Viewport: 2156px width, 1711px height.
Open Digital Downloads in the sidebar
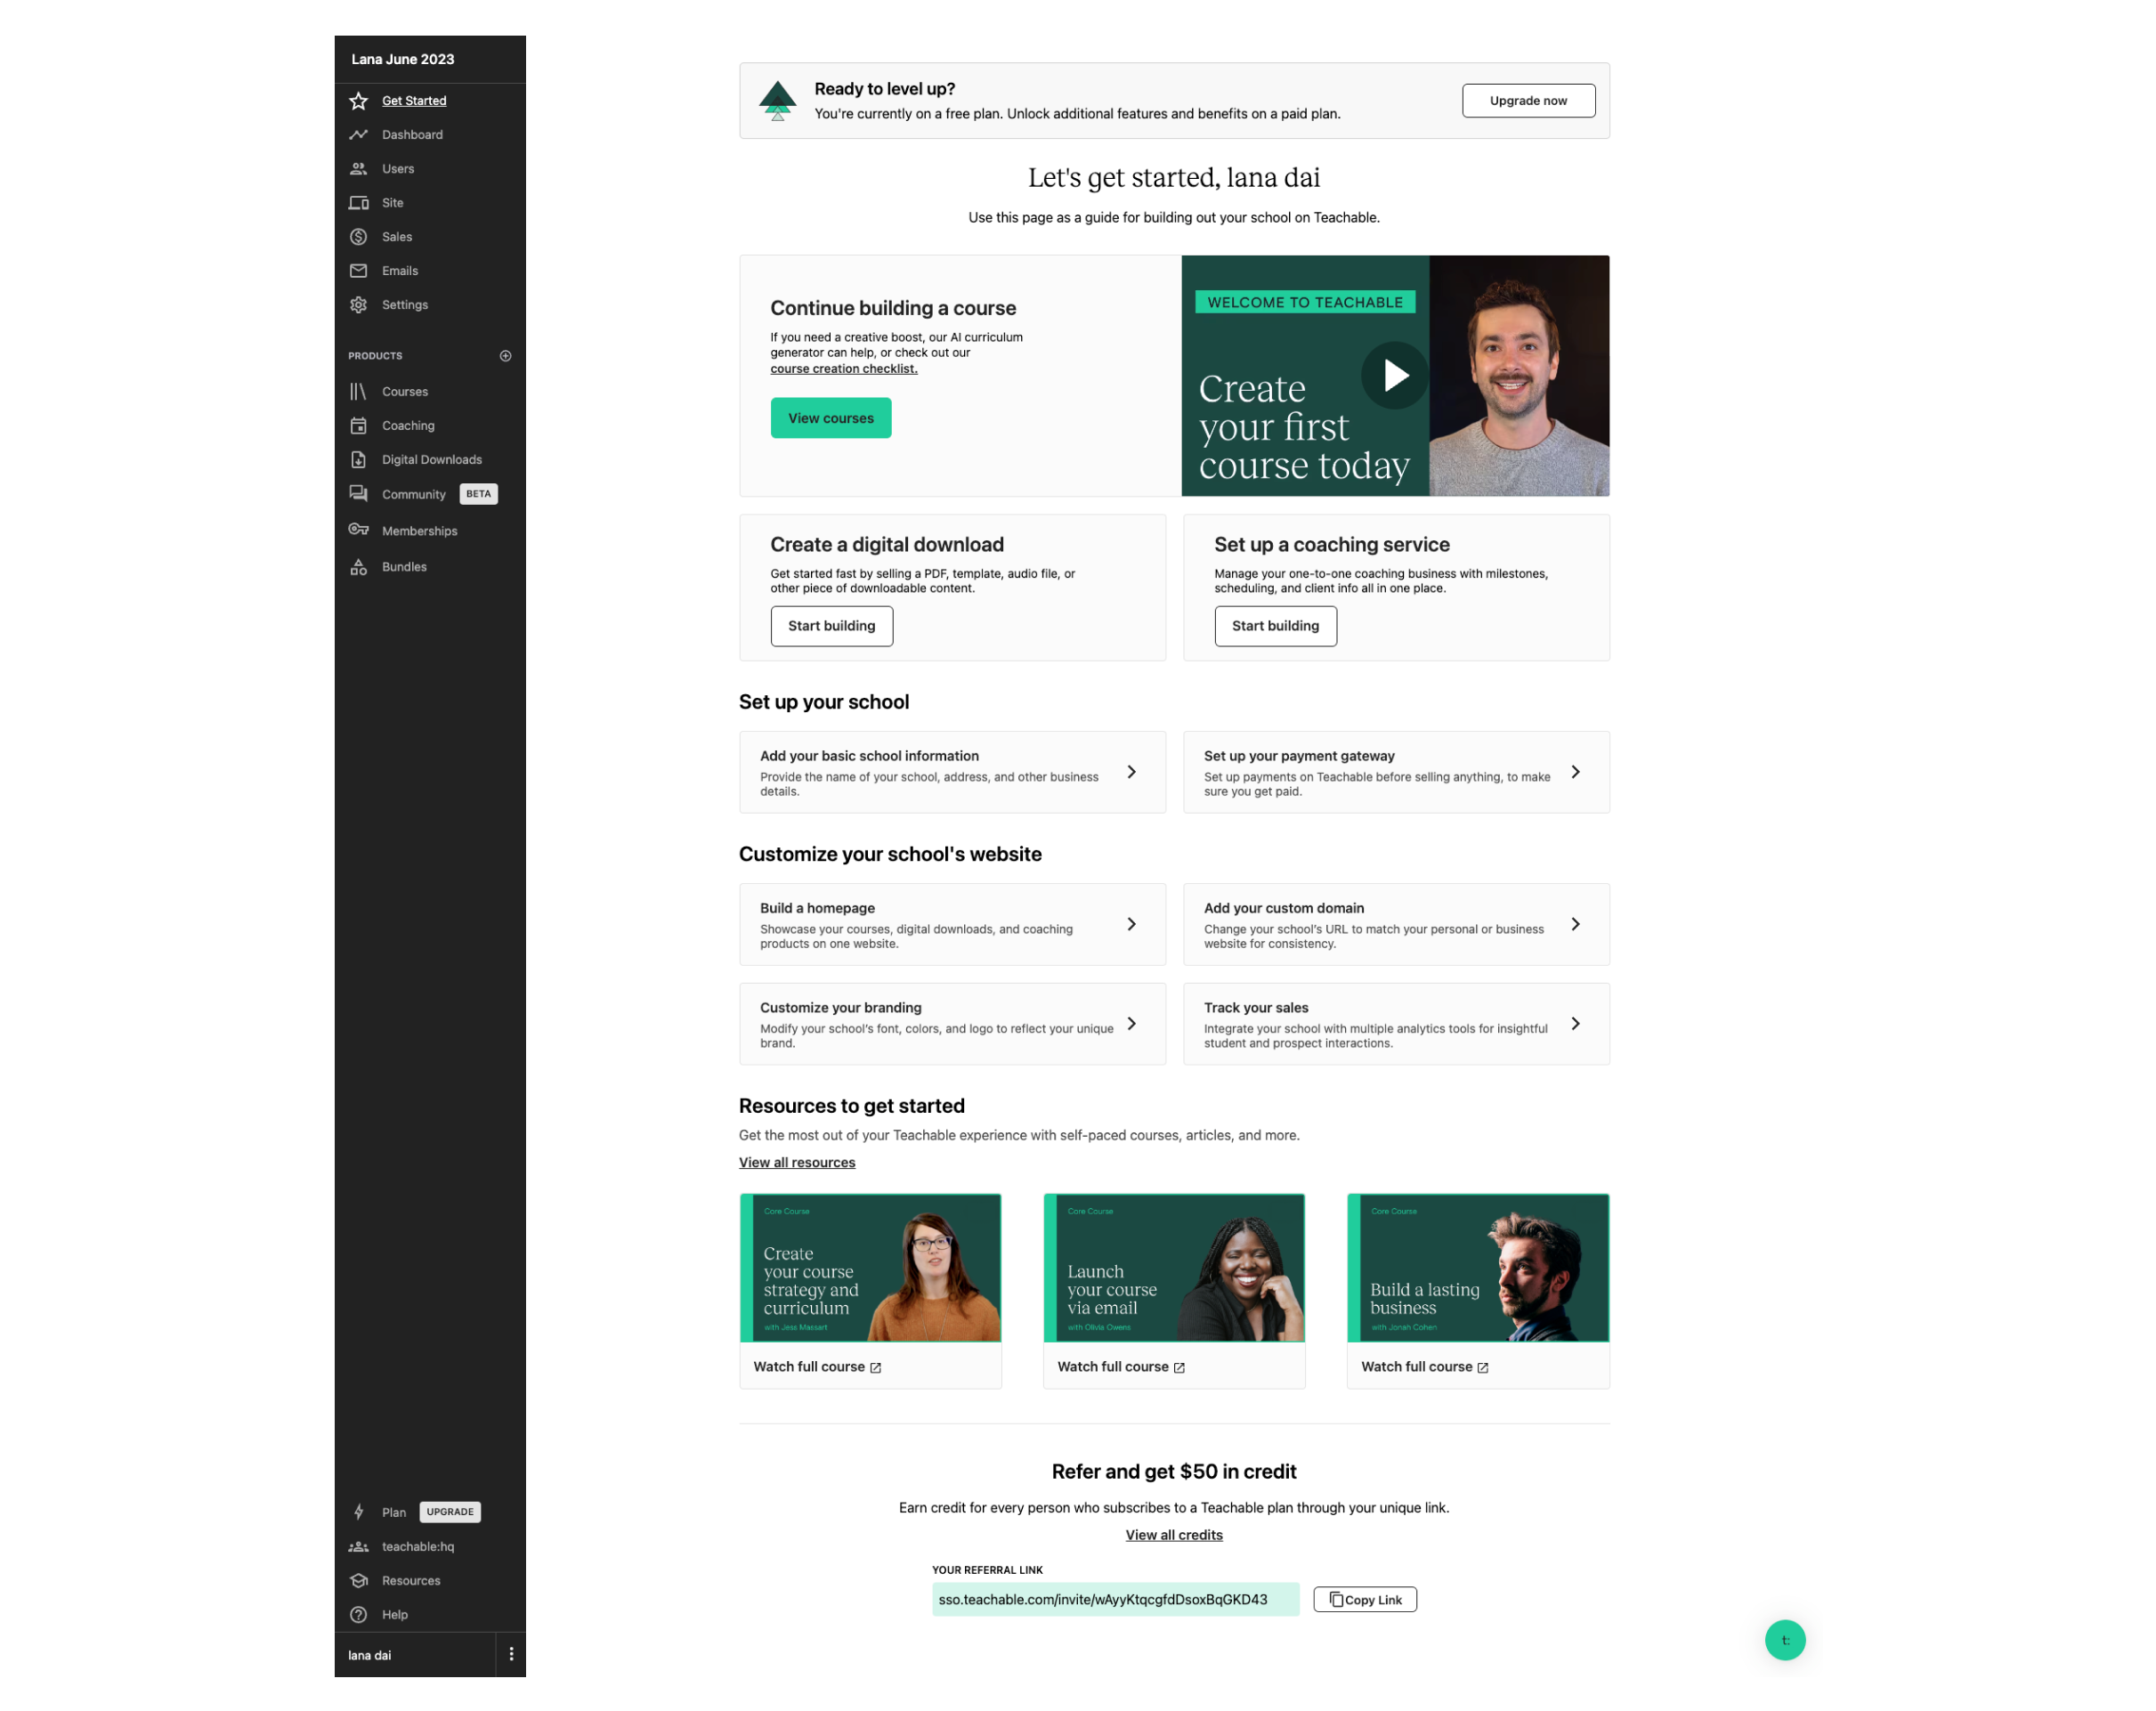(x=431, y=460)
